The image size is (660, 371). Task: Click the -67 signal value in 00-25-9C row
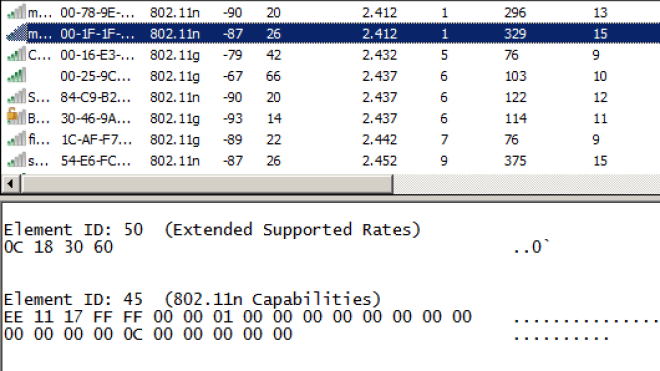click(233, 76)
